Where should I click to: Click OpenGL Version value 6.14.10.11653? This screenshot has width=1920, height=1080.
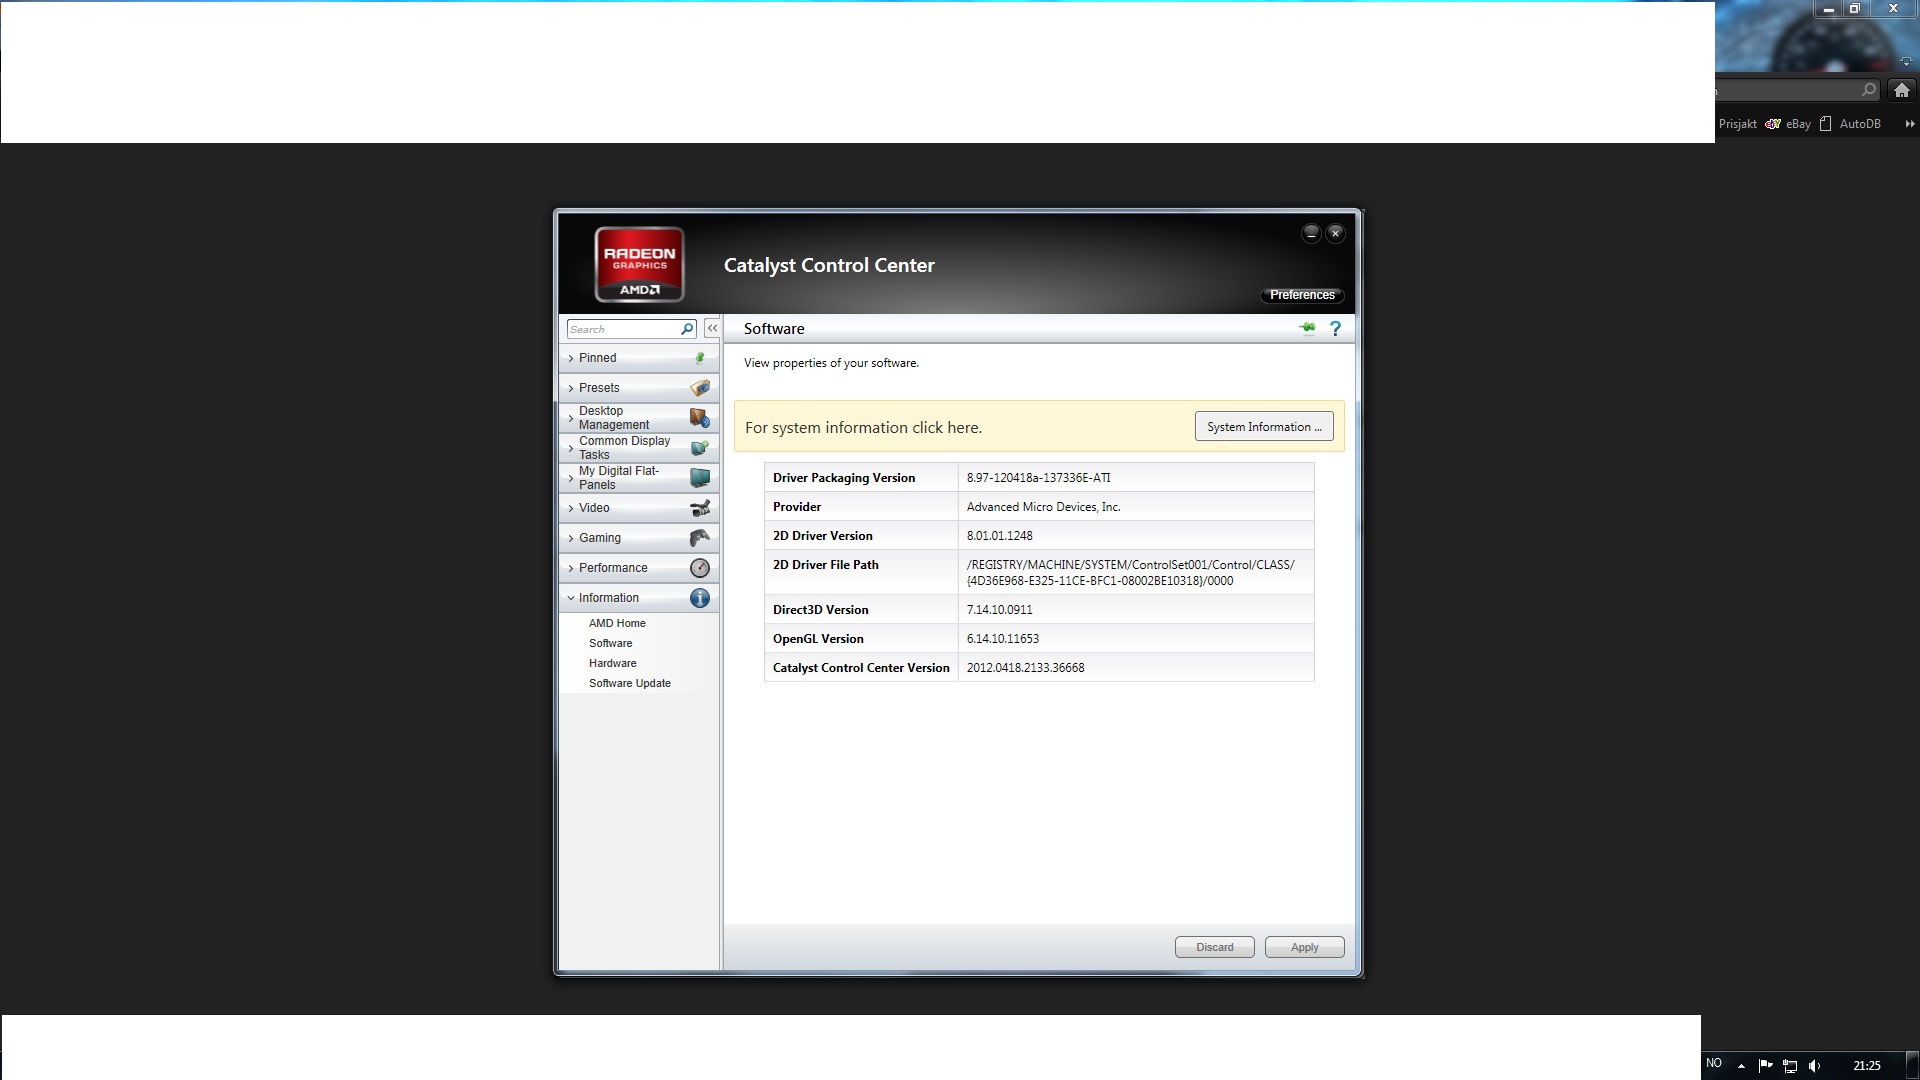(x=1002, y=639)
